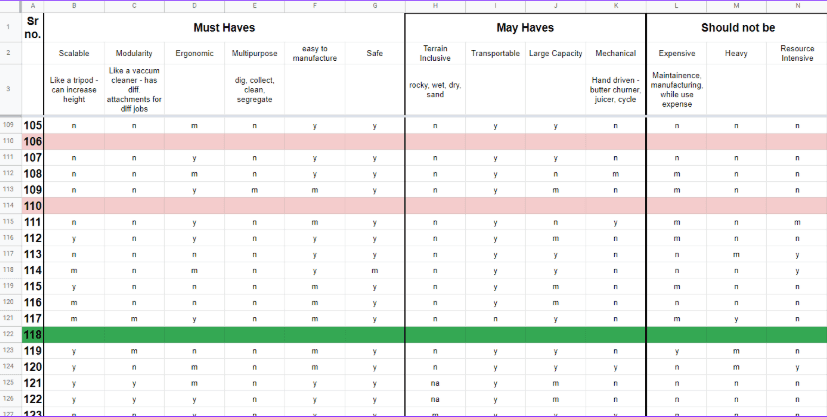Click Multipurpose value 'm' in row 109
The width and height of the screenshot is (827, 417).
[254, 190]
